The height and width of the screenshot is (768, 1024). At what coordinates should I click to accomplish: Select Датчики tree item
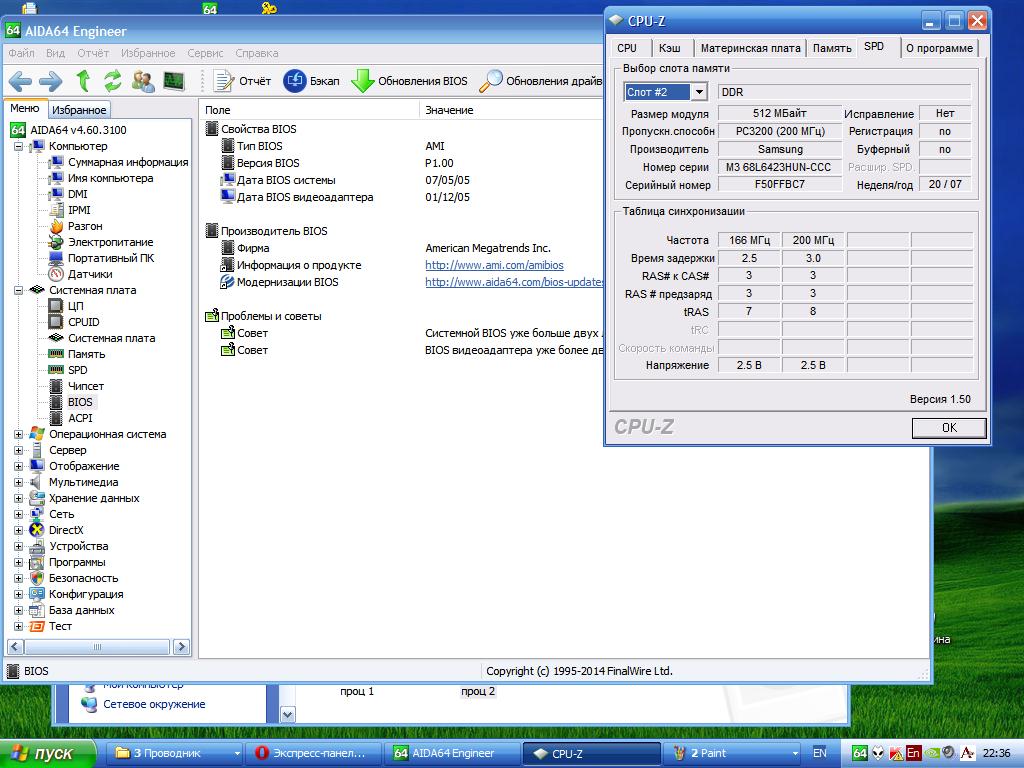pos(90,274)
